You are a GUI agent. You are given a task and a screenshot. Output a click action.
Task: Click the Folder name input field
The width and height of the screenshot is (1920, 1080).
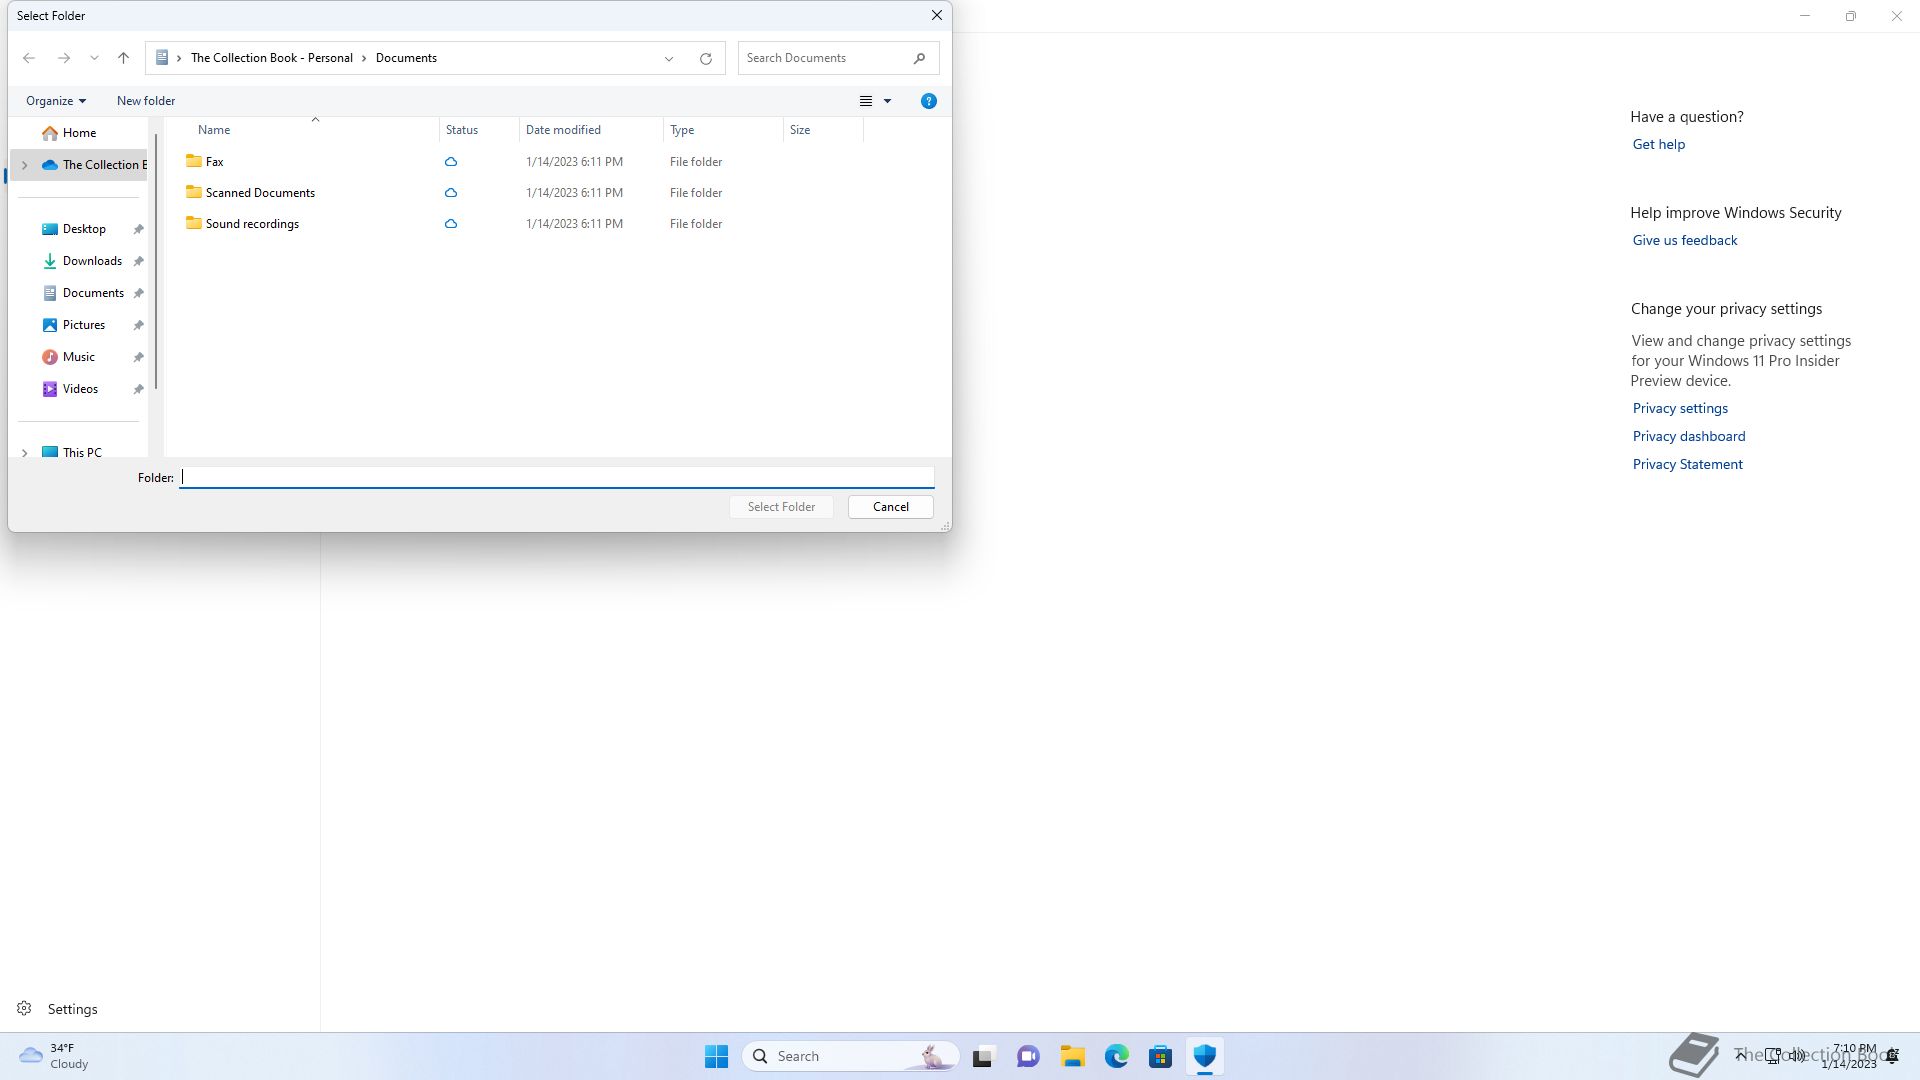click(x=556, y=478)
